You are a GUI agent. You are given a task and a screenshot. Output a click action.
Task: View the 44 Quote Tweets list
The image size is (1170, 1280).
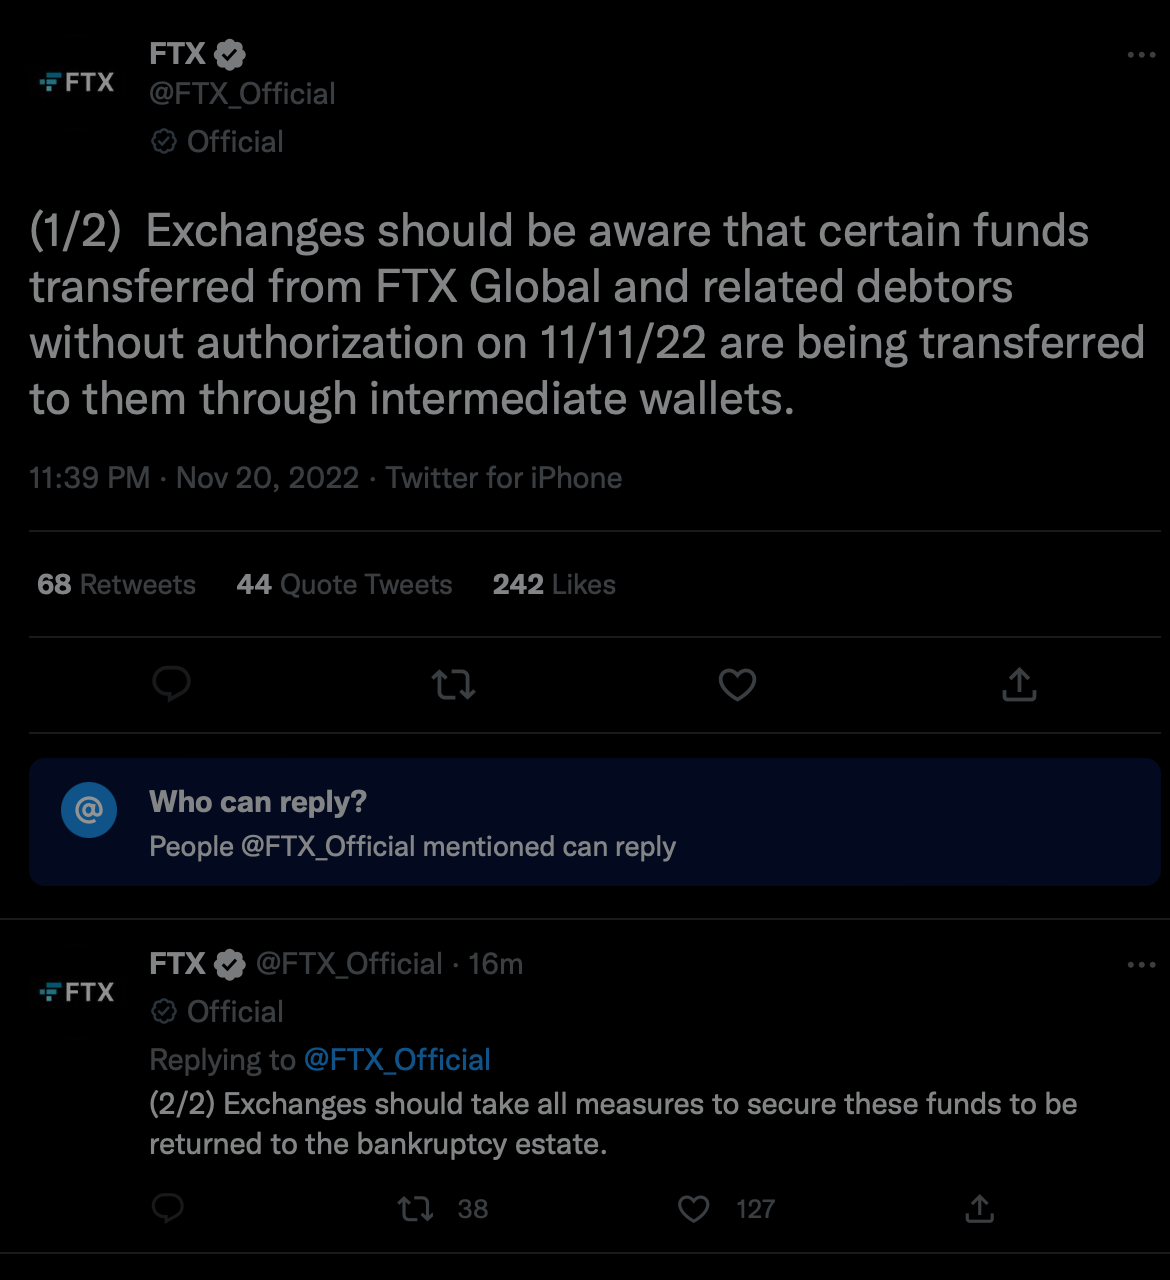pos(344,585)
